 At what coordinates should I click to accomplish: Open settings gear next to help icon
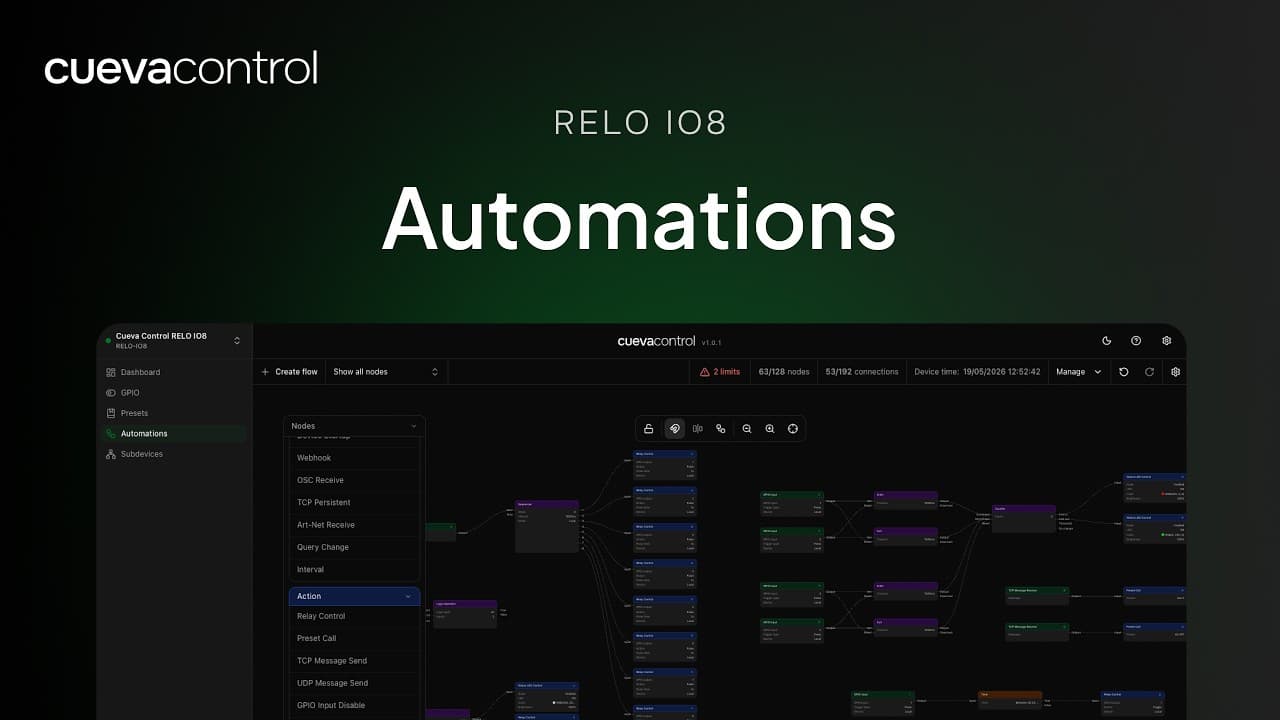pos(1166,341)
